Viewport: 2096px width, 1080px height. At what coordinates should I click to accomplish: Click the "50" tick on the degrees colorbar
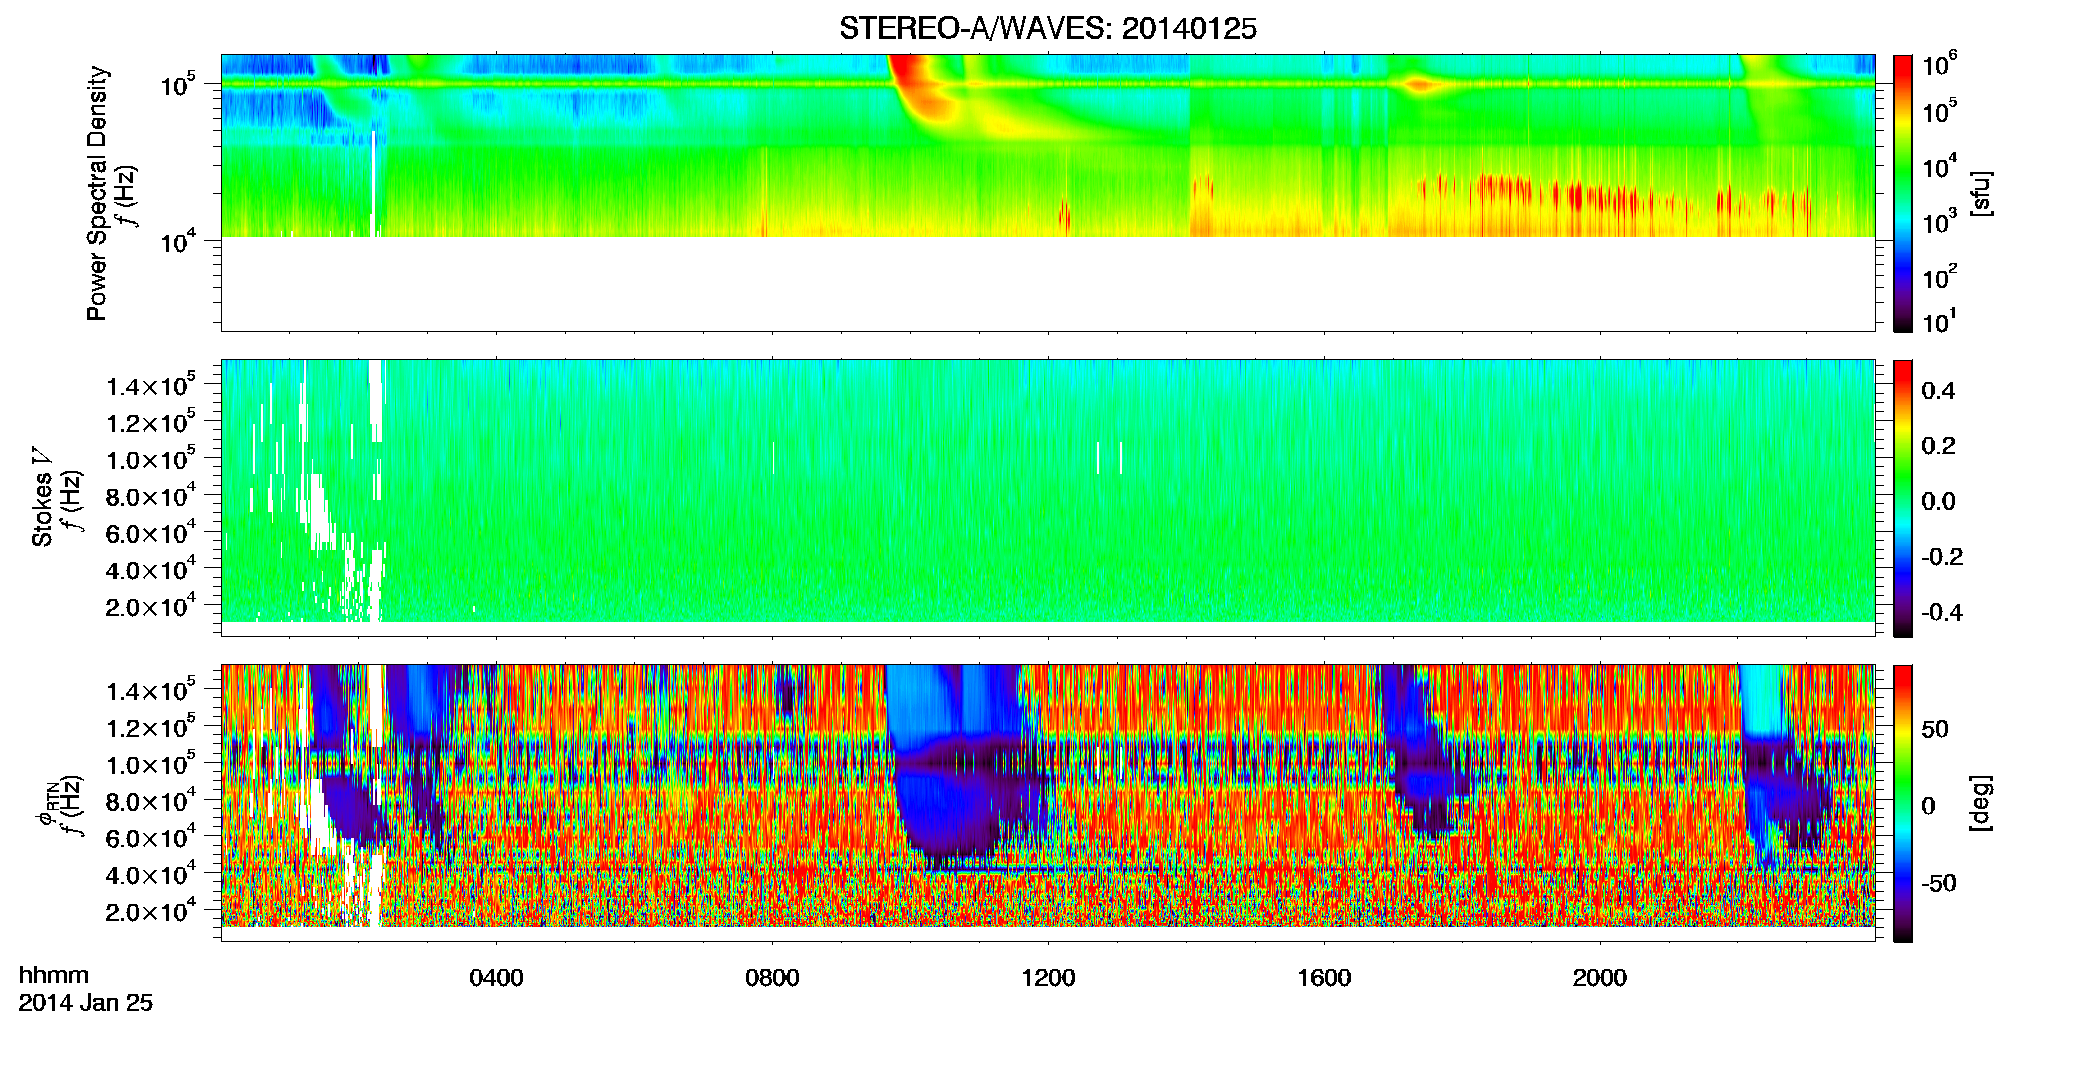tap(1935, 729)
